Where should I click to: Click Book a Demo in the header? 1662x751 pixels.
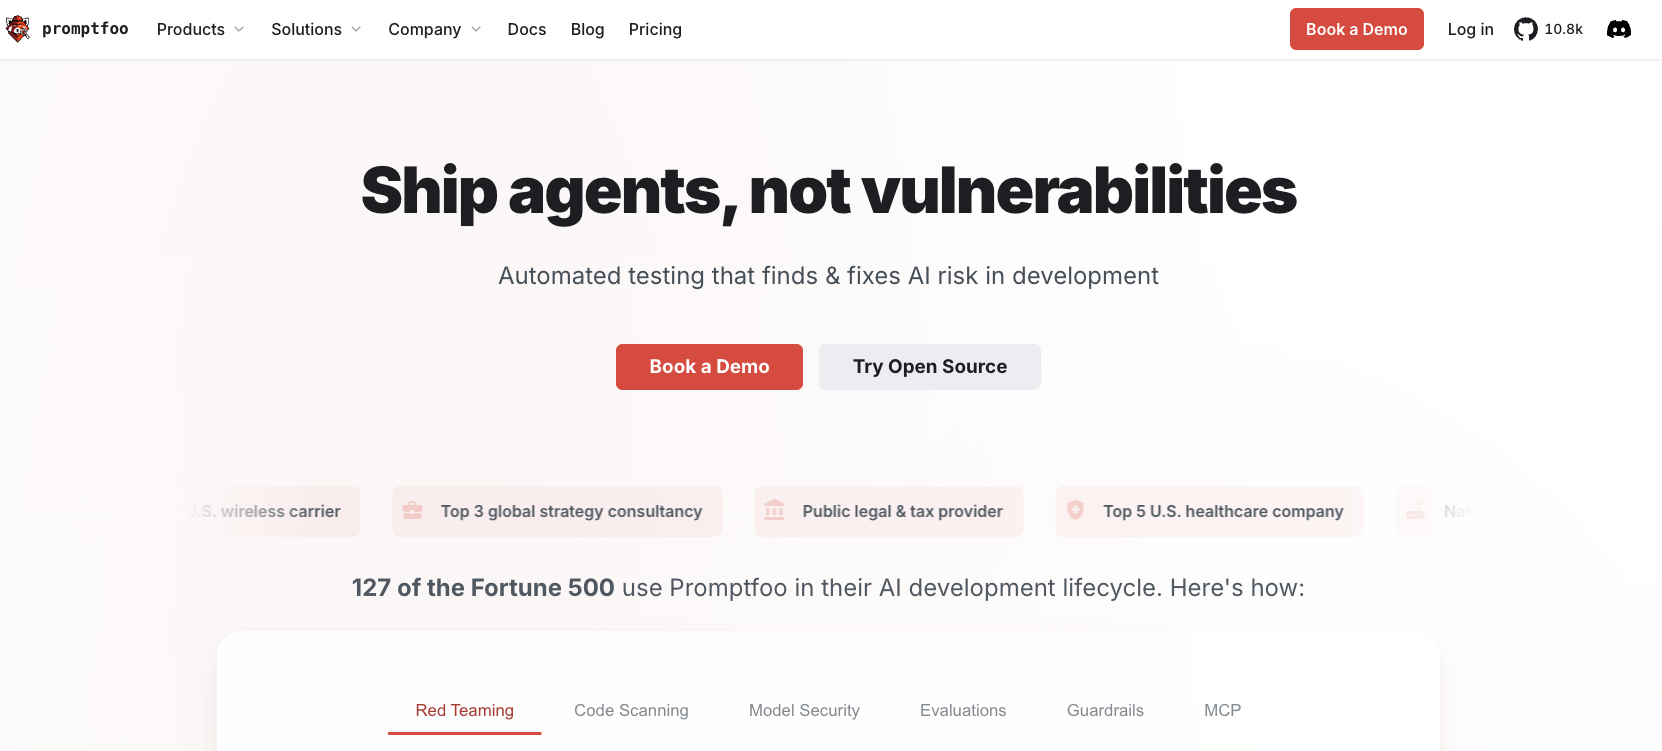(x=1356, y=30)
